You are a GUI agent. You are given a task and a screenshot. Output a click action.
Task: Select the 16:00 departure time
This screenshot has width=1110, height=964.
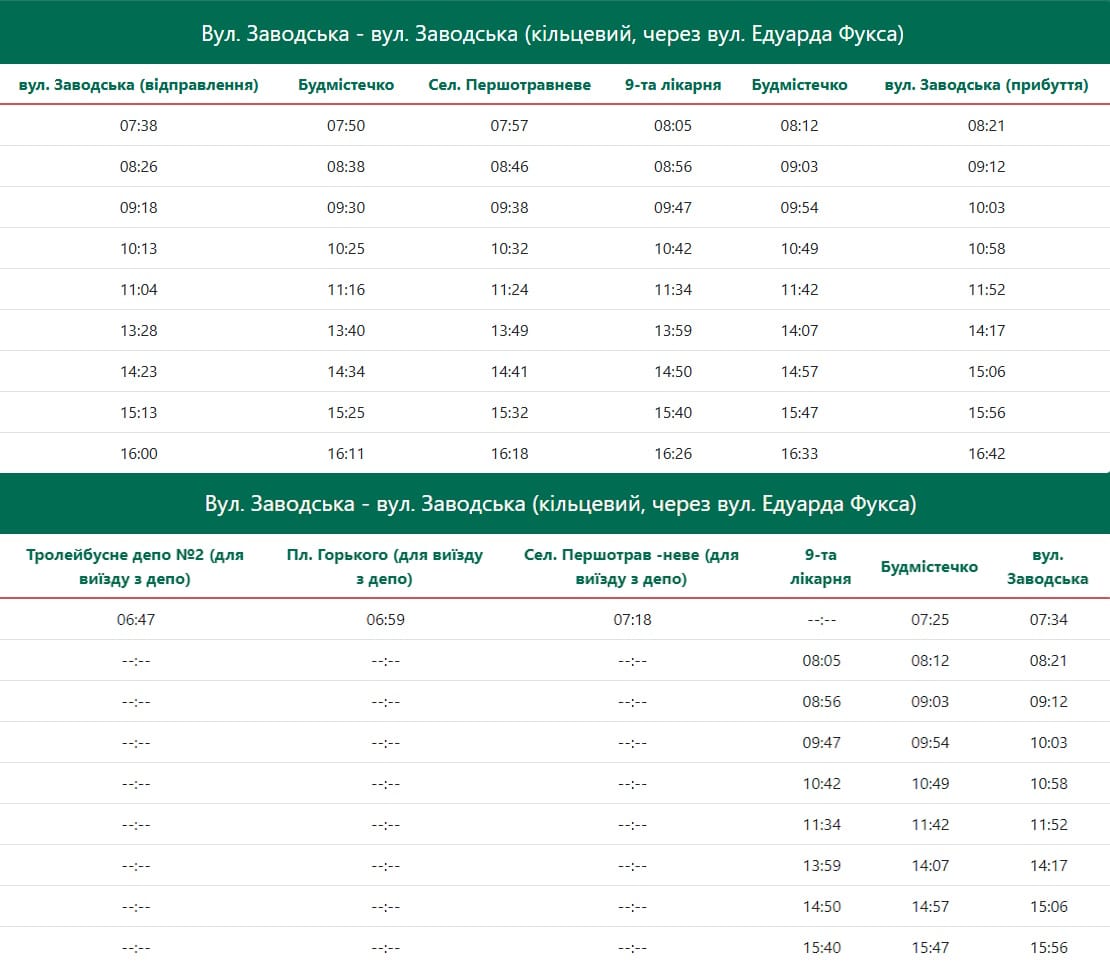coord(138,454)
